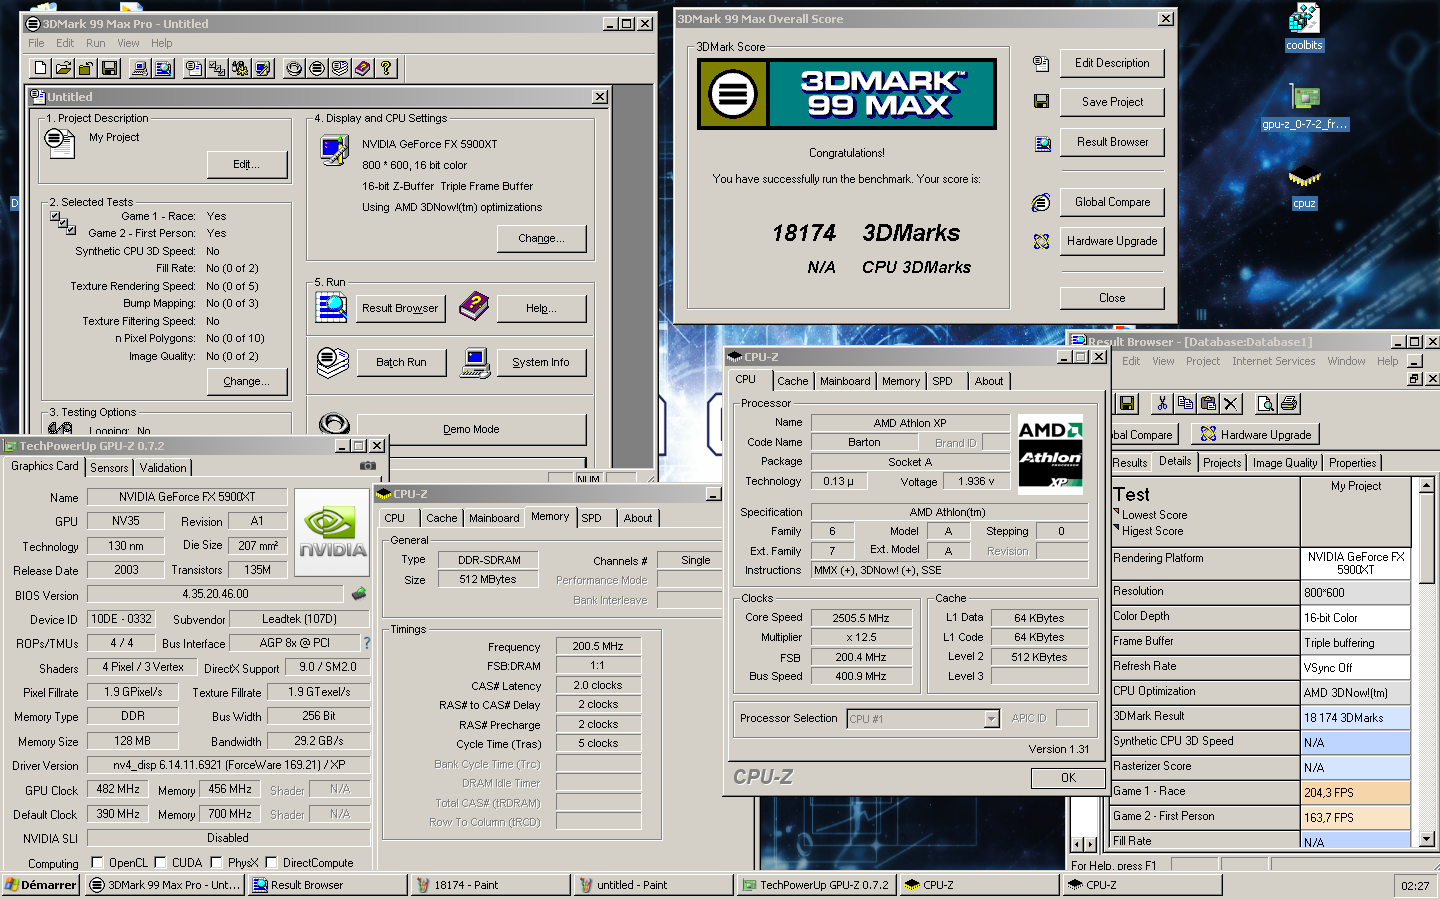Viewport: 1440px width, 900px height.
Task: Click Change button under Display and CPU Settings
Action: 541,238
